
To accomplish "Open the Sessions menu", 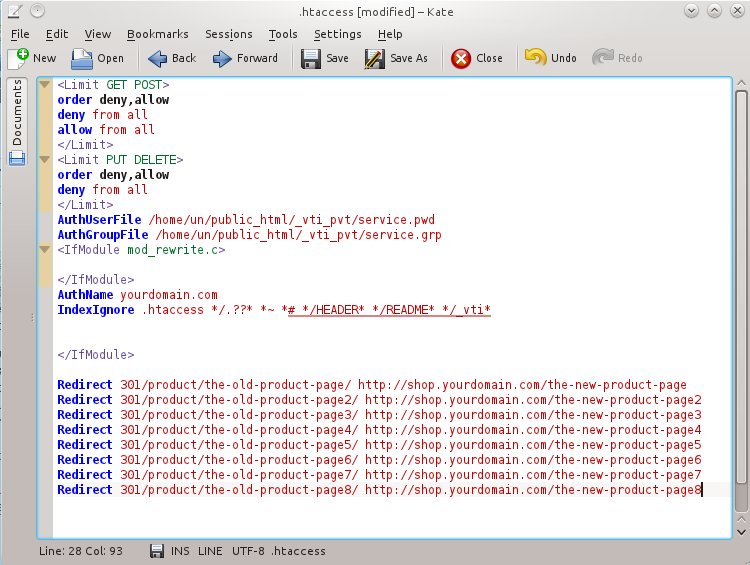I will (229, 34).
